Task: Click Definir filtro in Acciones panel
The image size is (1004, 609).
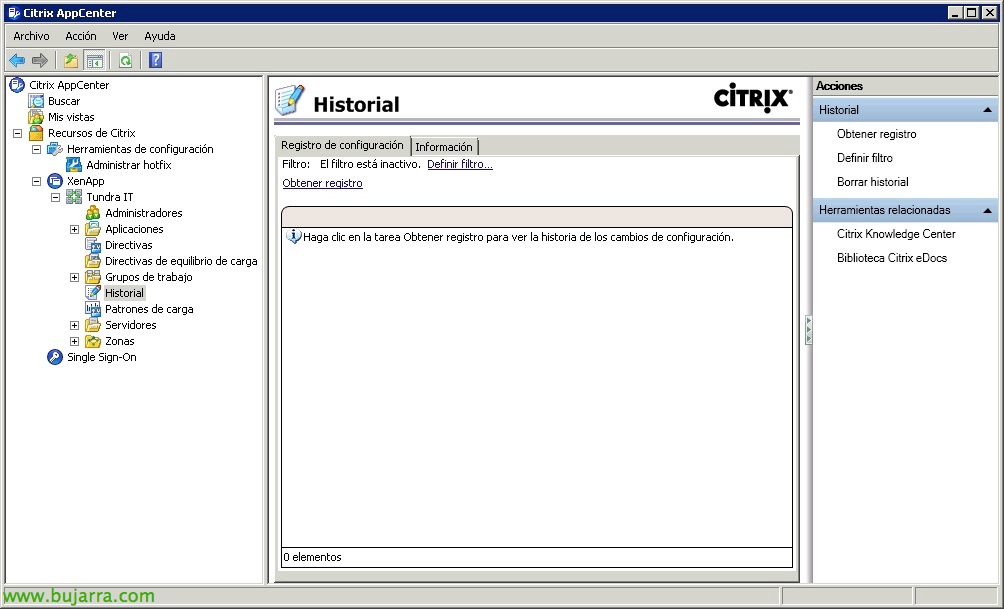Action: pyautogui.click(x=864, y=158)
